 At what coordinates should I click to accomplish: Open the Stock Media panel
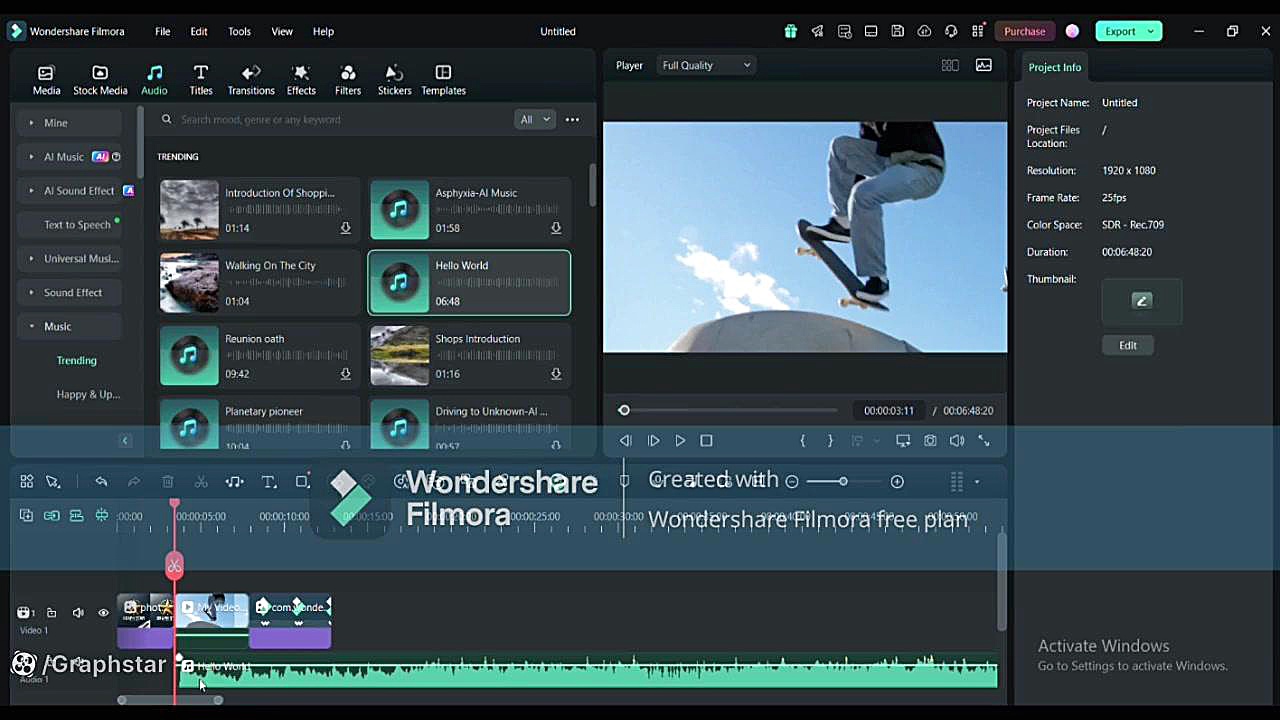click(100, 80)
